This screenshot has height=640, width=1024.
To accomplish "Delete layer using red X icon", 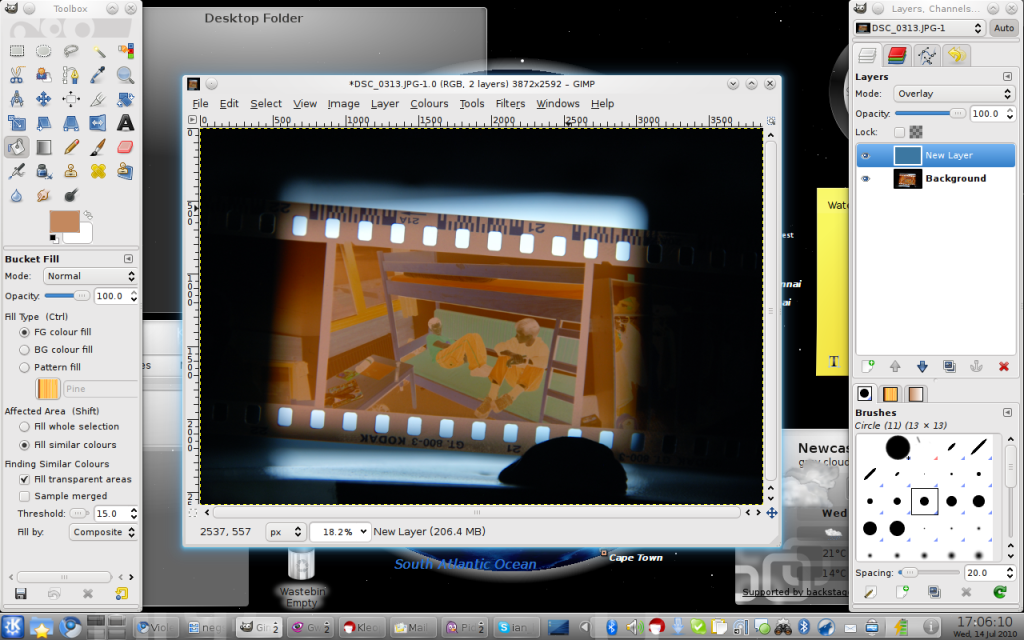I will tap(1004, 367).
